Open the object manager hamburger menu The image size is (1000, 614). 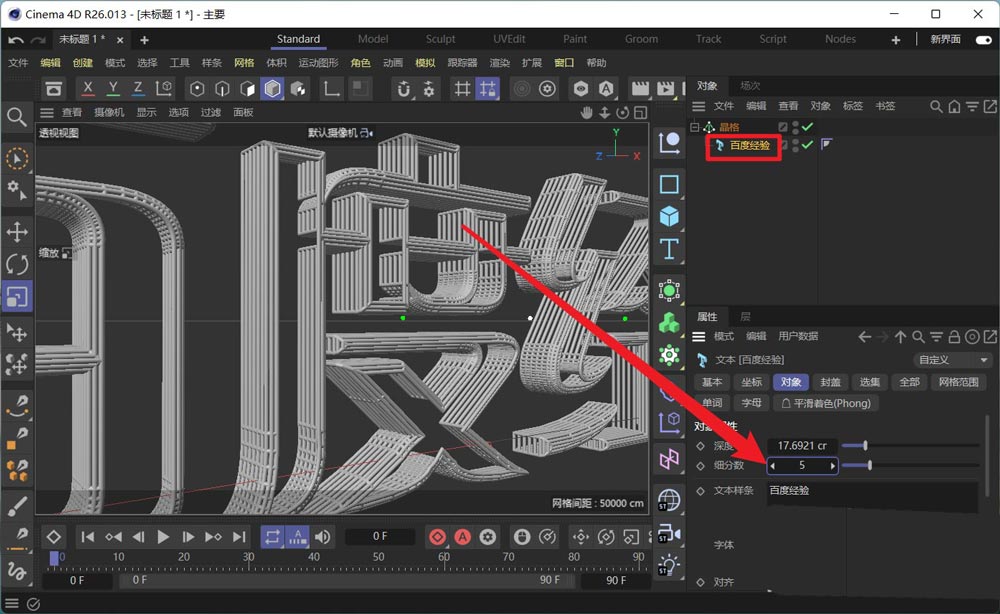coord(699,106)
